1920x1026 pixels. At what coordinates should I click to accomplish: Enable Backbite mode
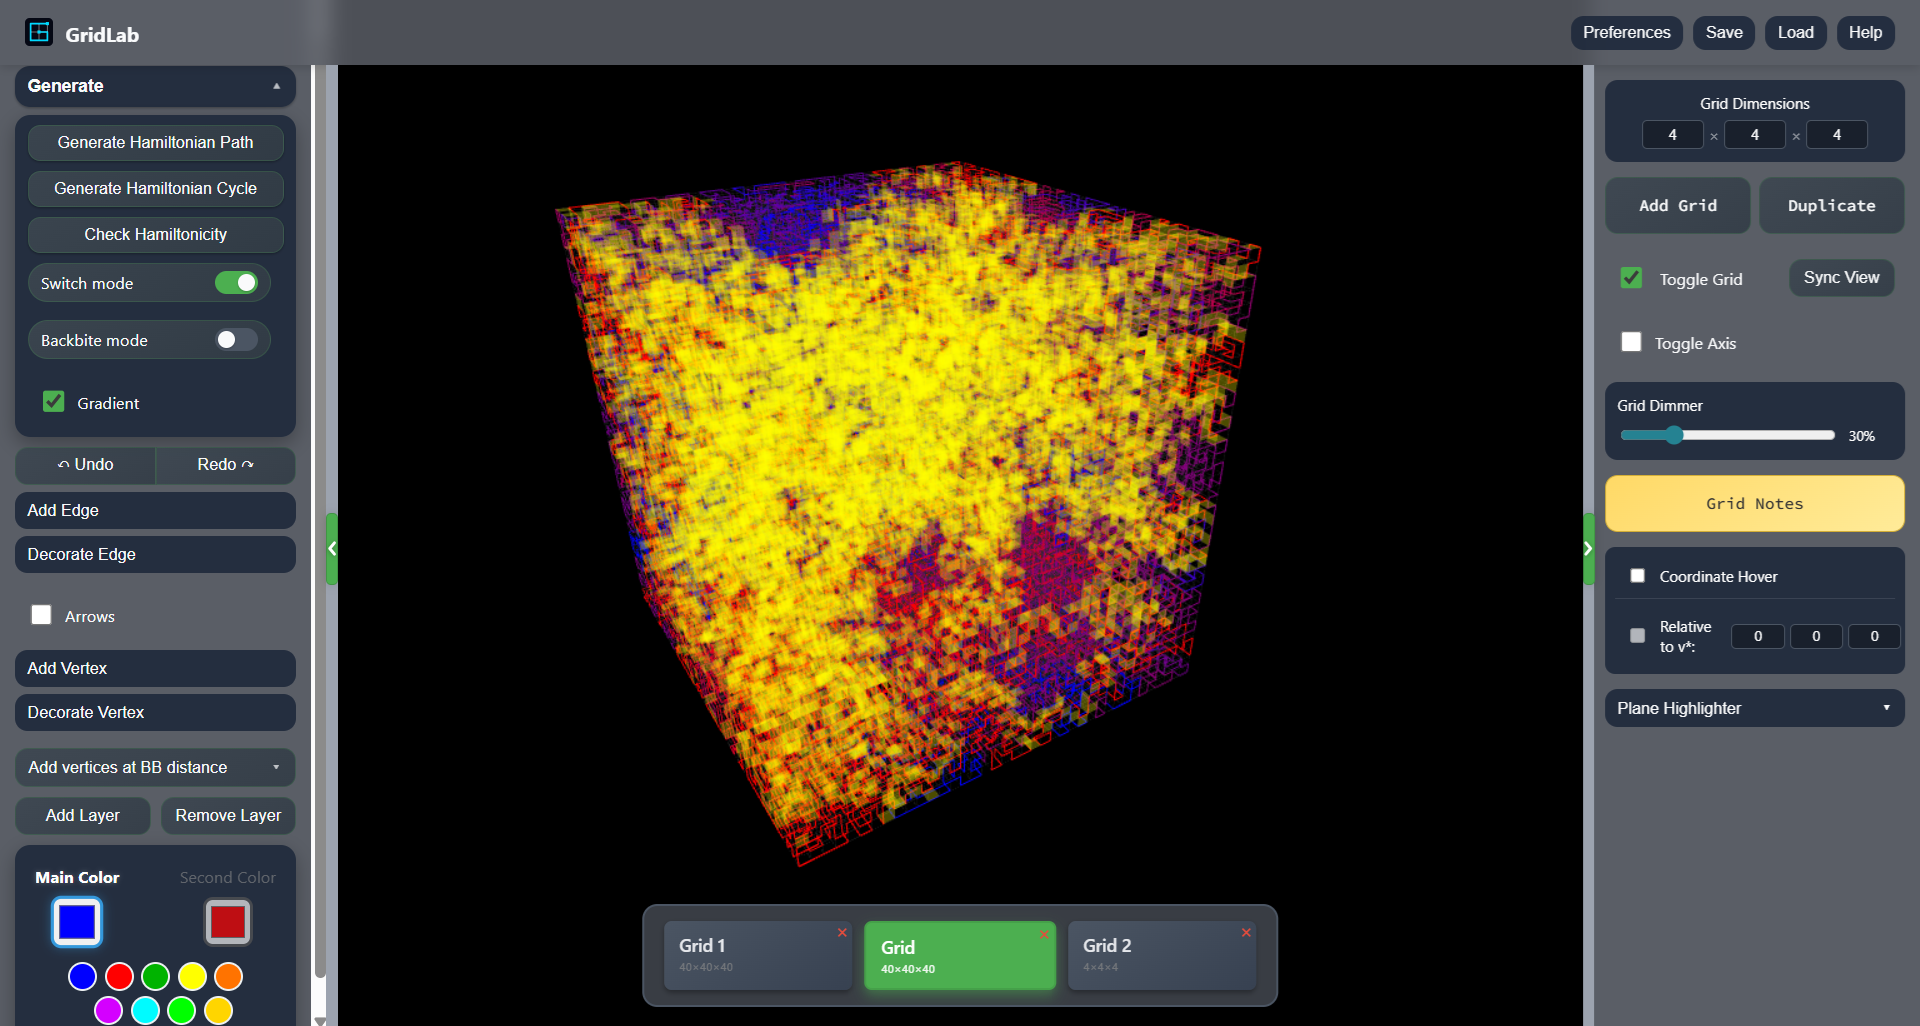click(236, 340)
